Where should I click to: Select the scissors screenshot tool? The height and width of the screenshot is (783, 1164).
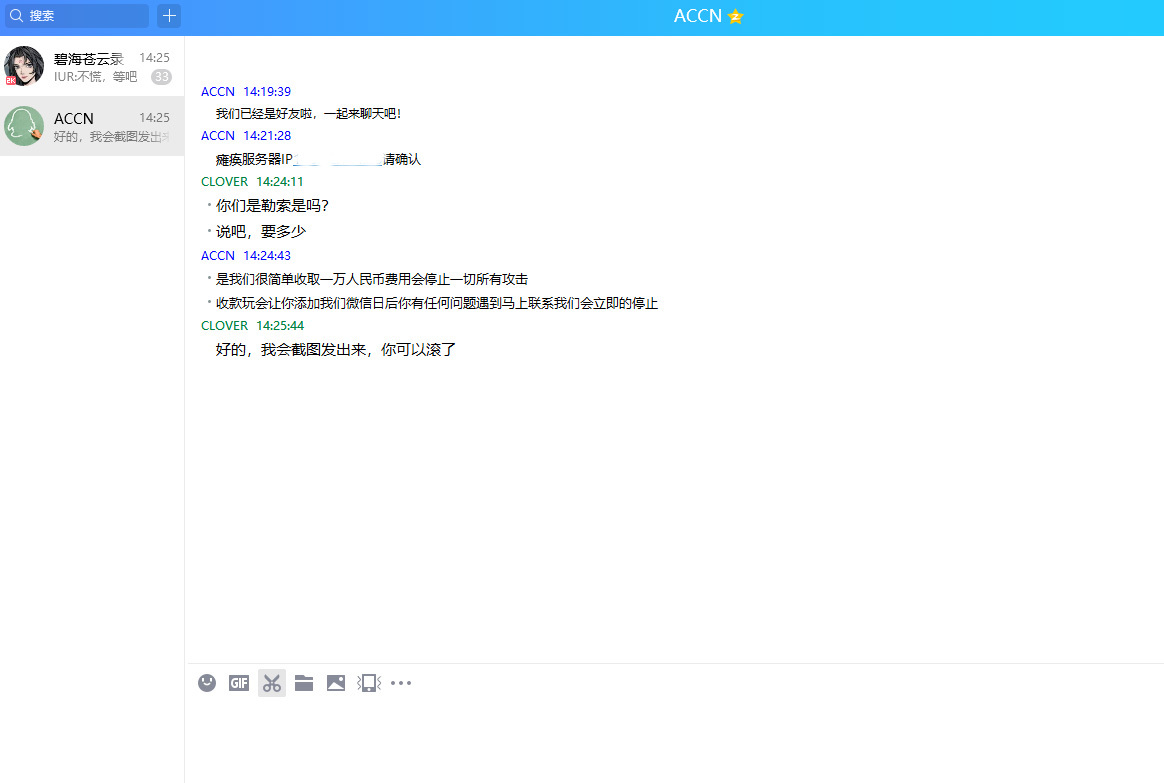tap(272, 683)
